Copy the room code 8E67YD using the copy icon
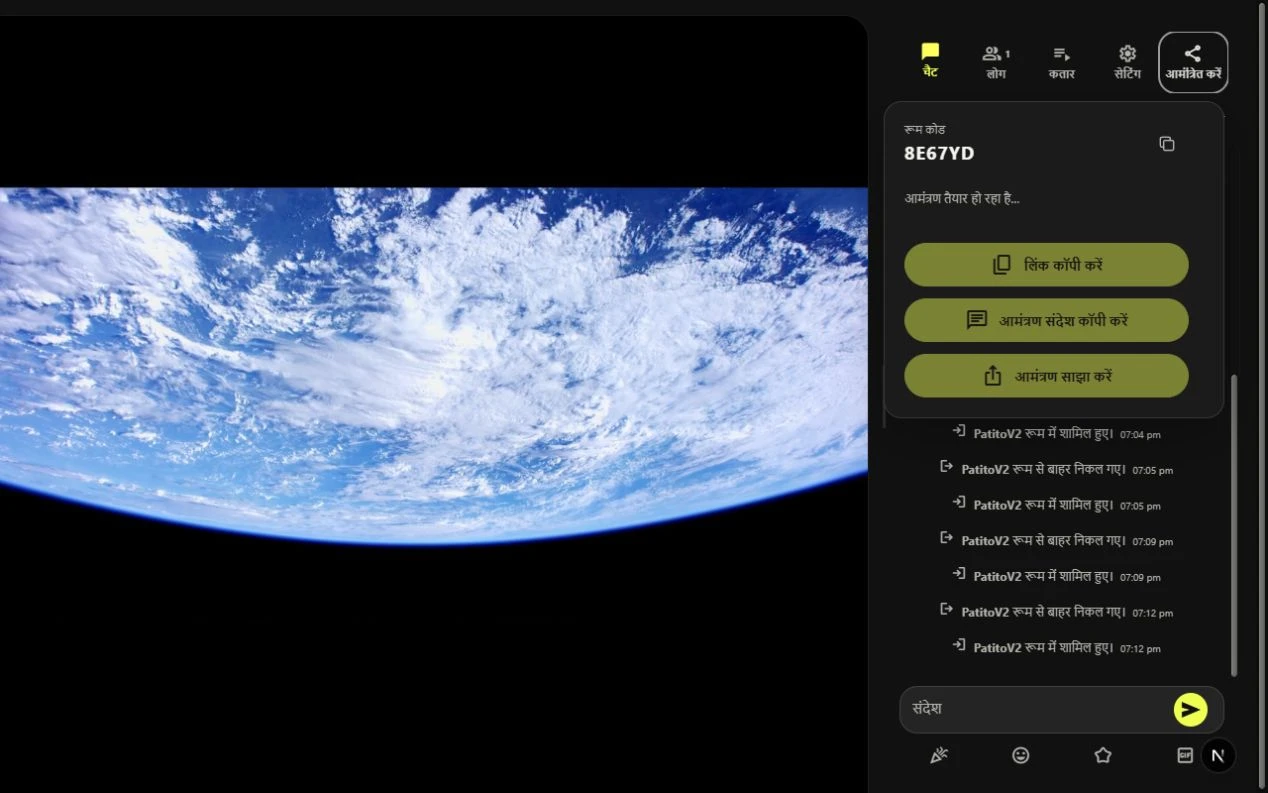The image size is (1268, 793). 1166,144
